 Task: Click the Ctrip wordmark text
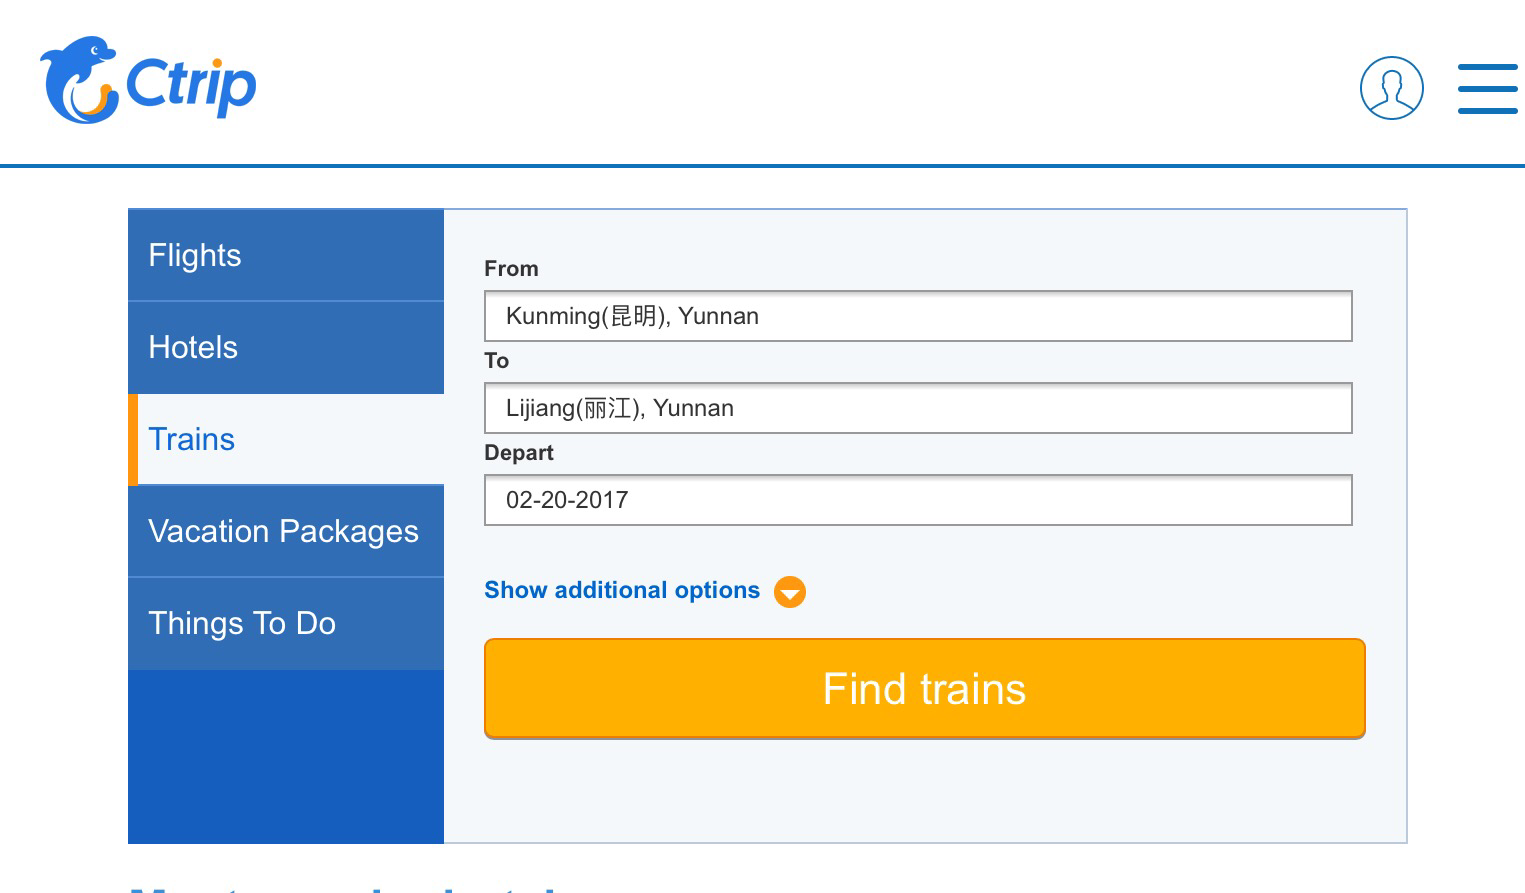pyautogui.click(x=192, y=85)
